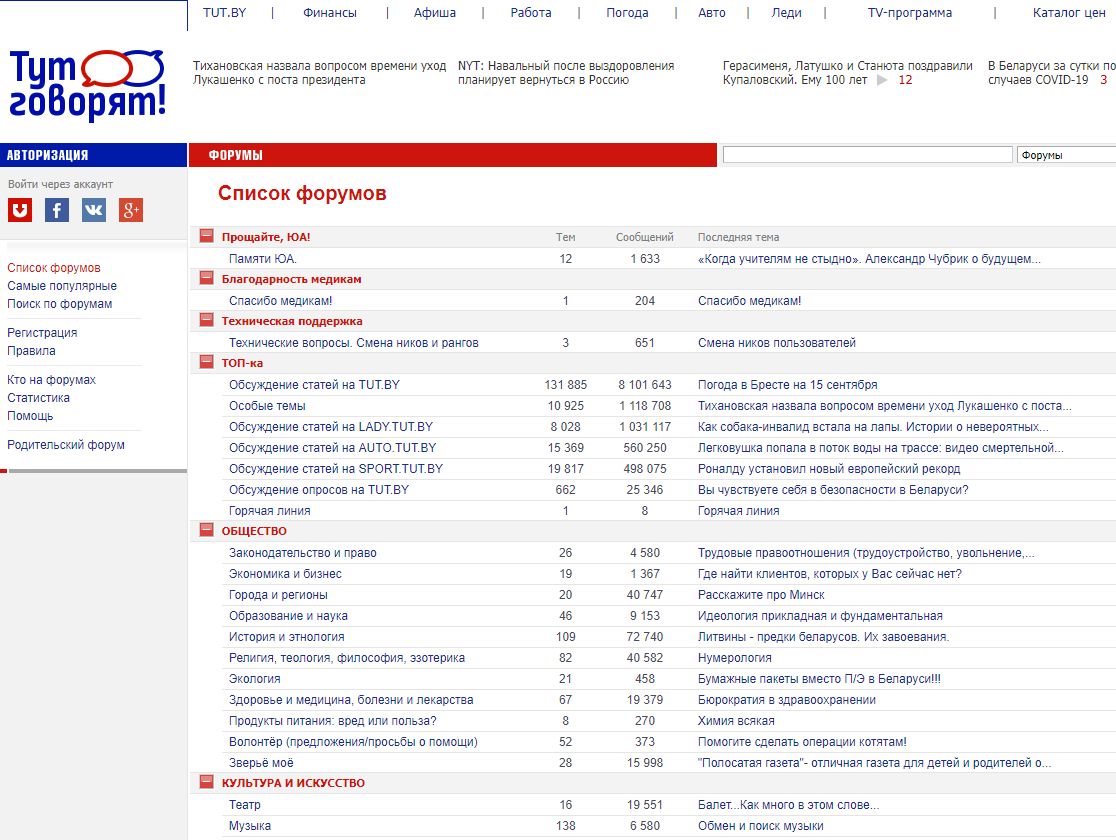Image resolution: width=1116 pixels, height=840 pixels.
Task: Open the 'Форумы' search scope dropdown
Action: click(1066, 154)
